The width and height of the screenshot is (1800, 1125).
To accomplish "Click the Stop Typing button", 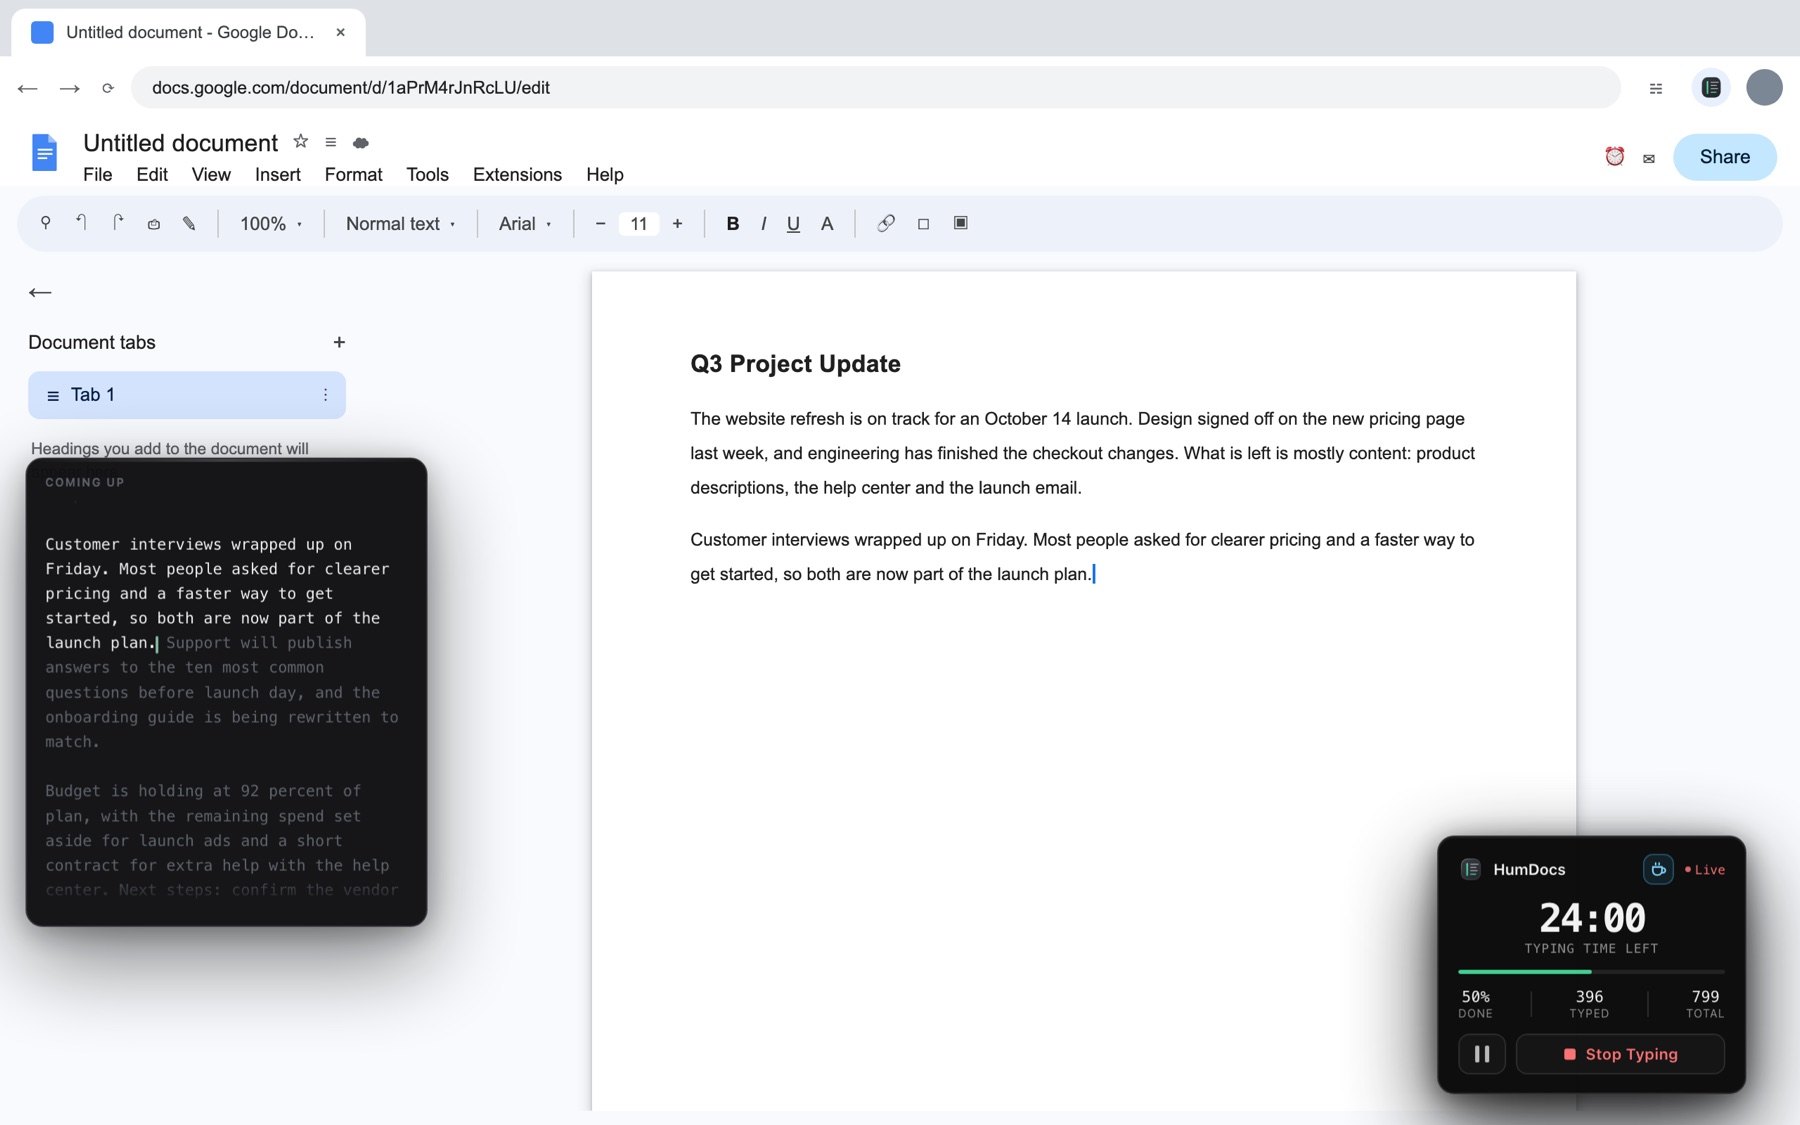I will click(1620, 1054).
